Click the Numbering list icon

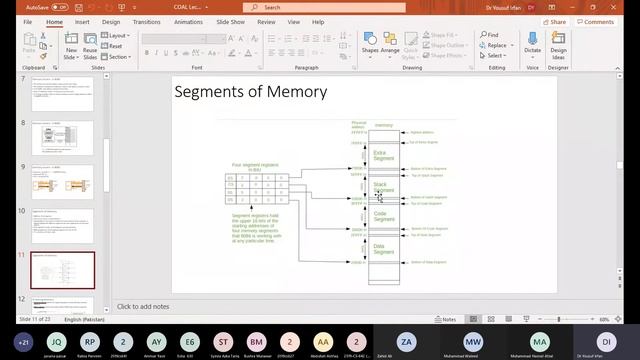tap(288, 39)
